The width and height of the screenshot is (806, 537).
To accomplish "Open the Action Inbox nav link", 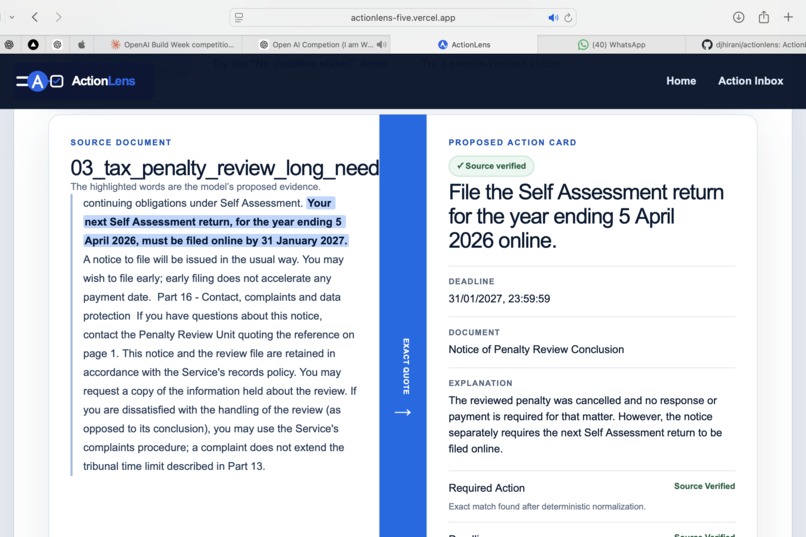I will click(750, 81).
